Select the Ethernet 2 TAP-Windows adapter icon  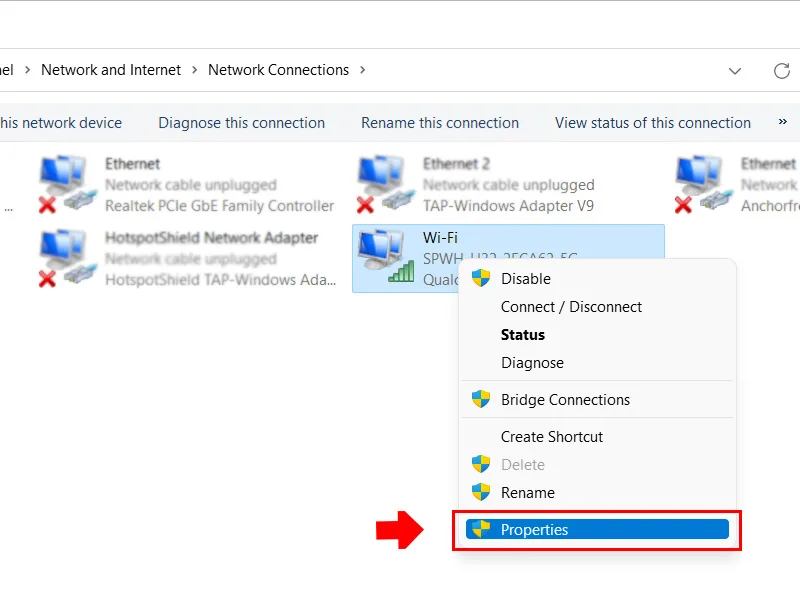tap(385, 184)
